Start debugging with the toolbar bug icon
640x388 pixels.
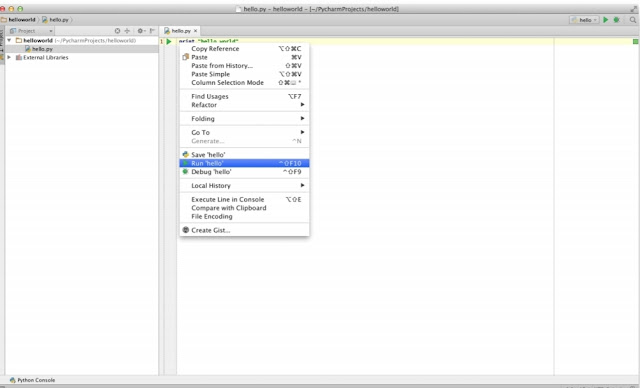click(617, 20)
